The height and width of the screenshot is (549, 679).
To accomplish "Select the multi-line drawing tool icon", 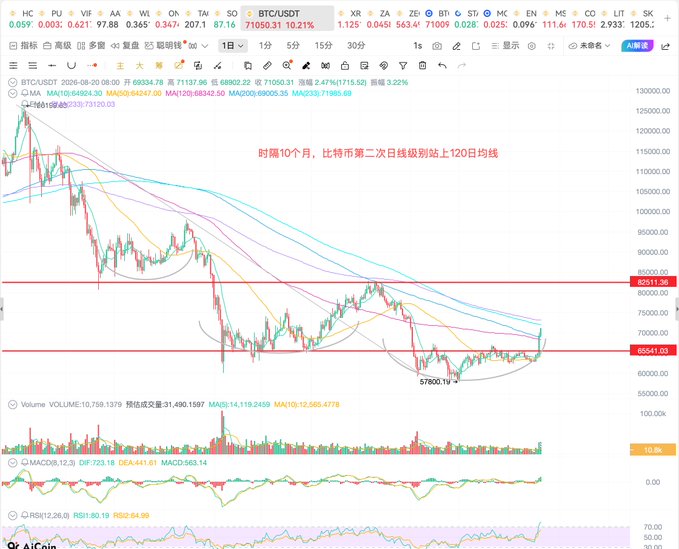I will [x=13, y=65].
